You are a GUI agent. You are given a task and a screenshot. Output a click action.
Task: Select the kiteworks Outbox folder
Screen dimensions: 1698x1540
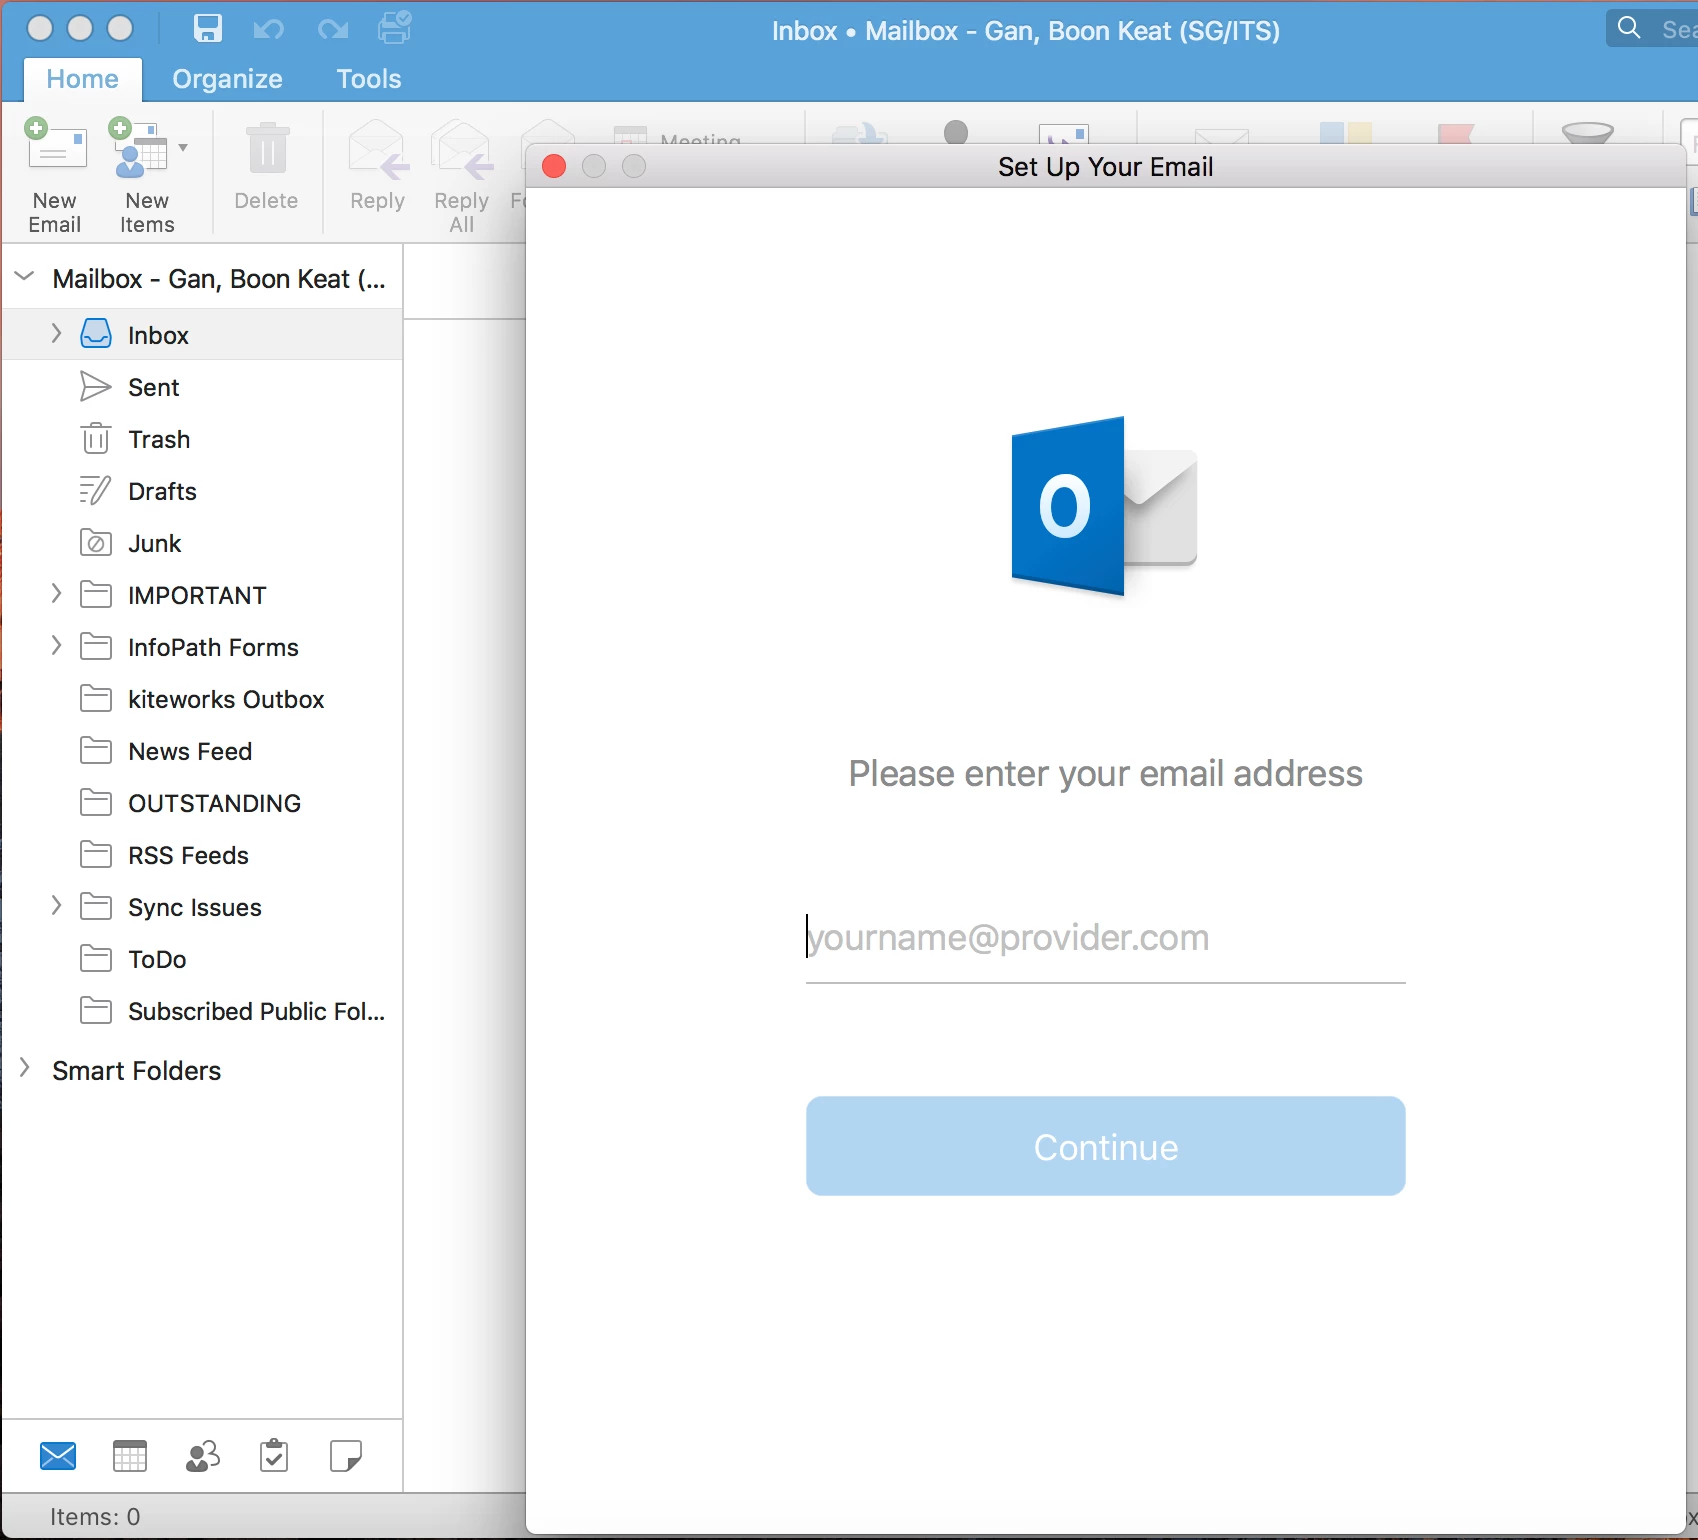[202, 699]
